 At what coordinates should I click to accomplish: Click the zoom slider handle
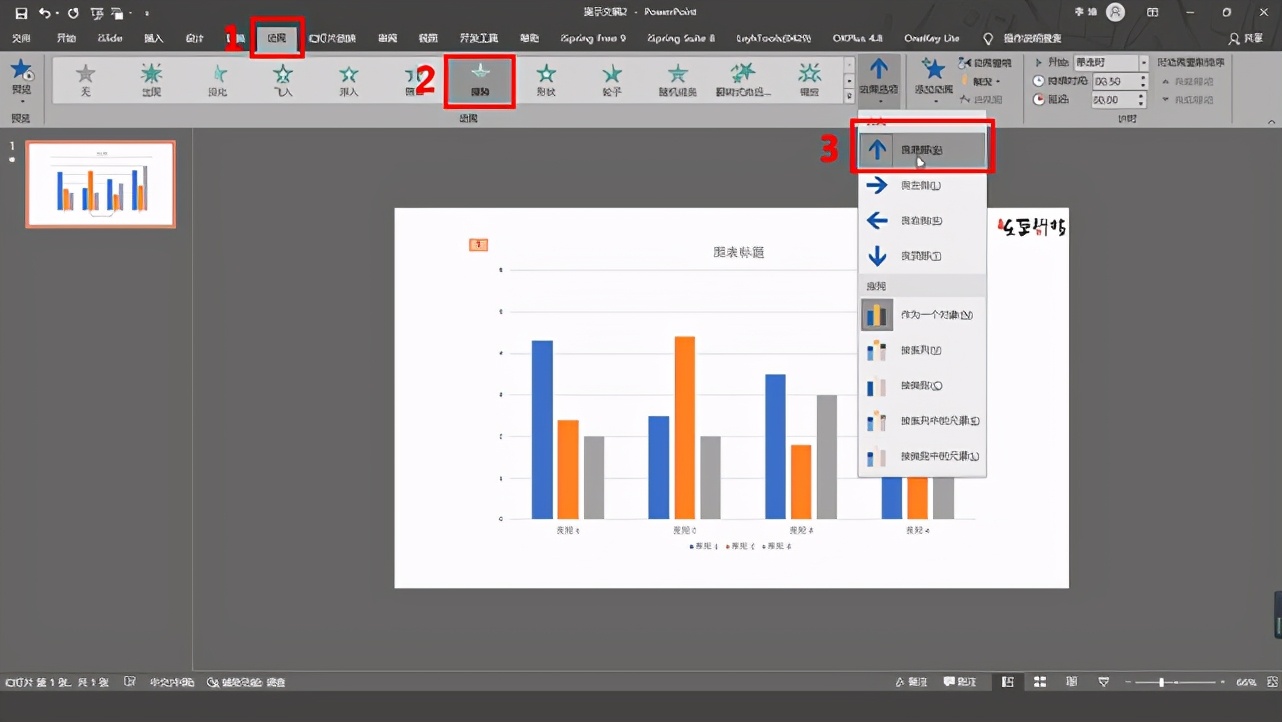click(x=1161, y=682)
